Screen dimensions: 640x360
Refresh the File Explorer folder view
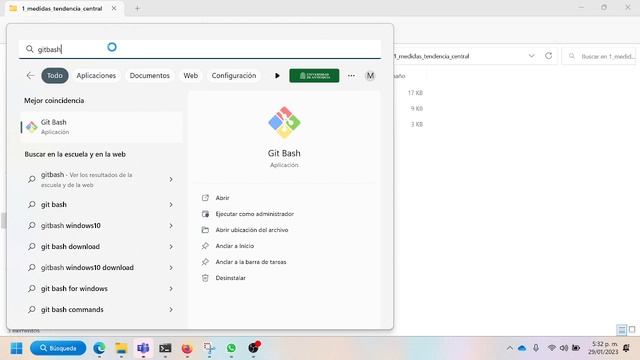(x=549, y=56)
